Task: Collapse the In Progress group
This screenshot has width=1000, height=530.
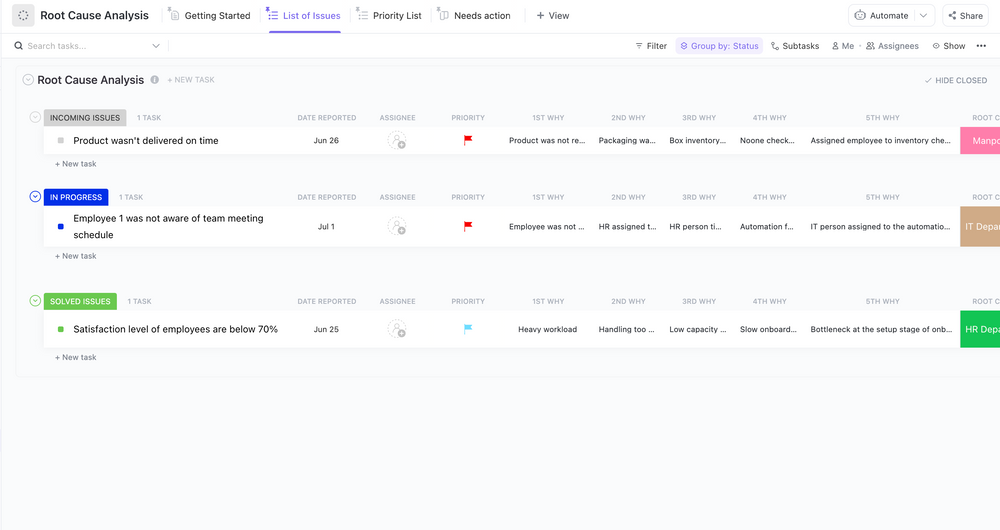Action: click(36, 197)
